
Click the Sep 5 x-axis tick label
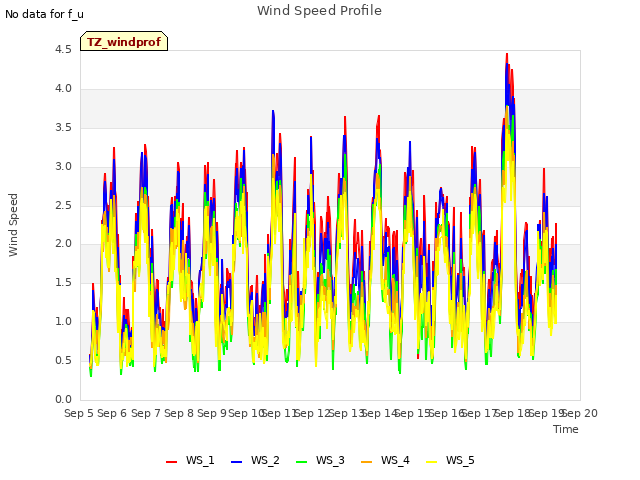(79, 413)
